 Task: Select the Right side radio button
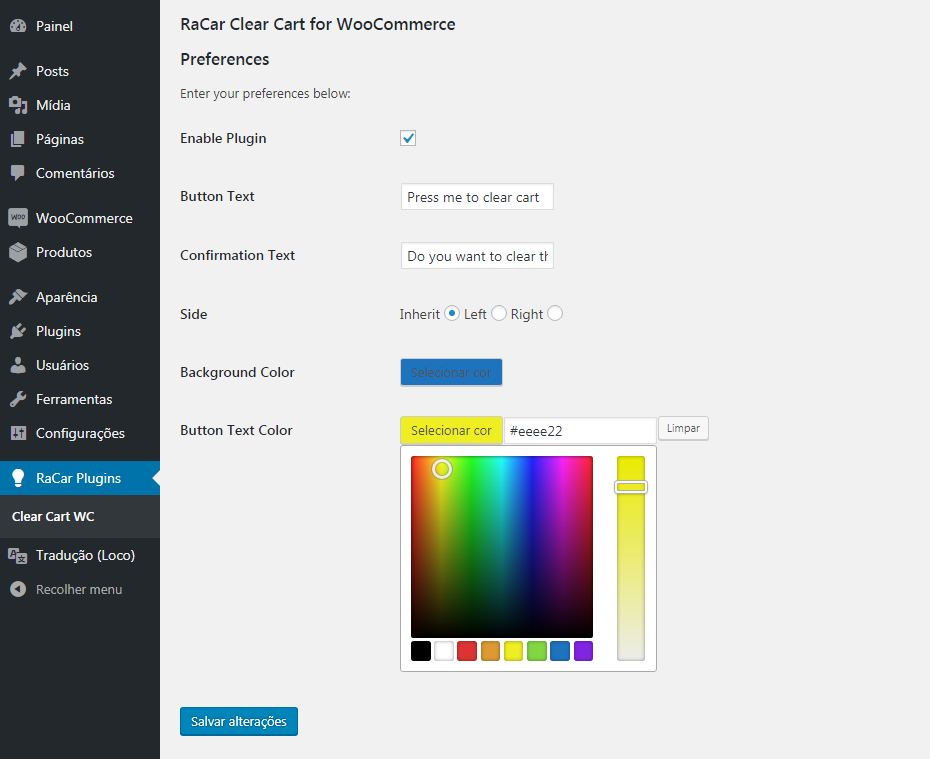tap(555, 313)
